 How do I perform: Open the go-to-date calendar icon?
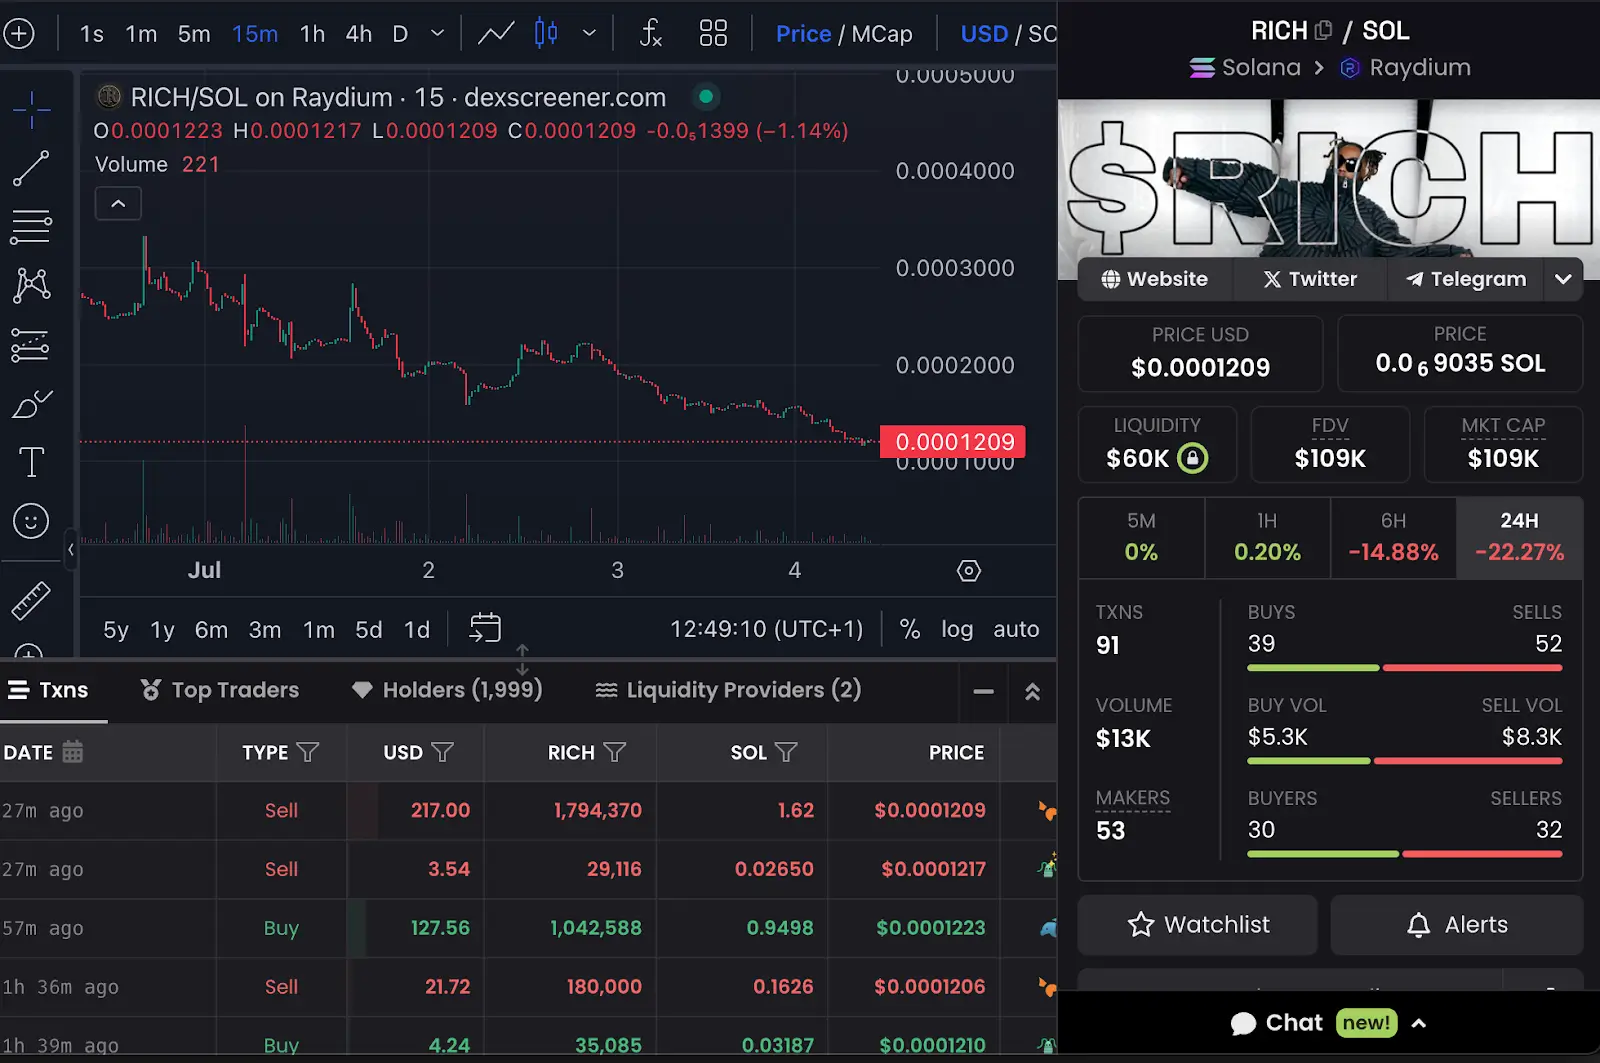coord(485,628)
